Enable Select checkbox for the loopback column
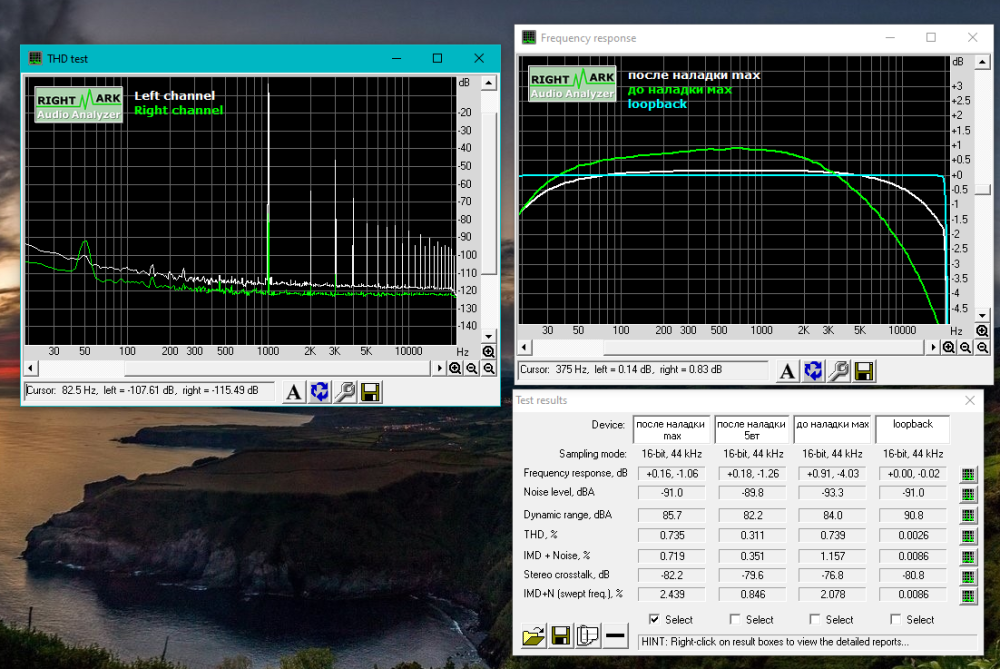This screenshot has width=1000, height=669. 896,620
